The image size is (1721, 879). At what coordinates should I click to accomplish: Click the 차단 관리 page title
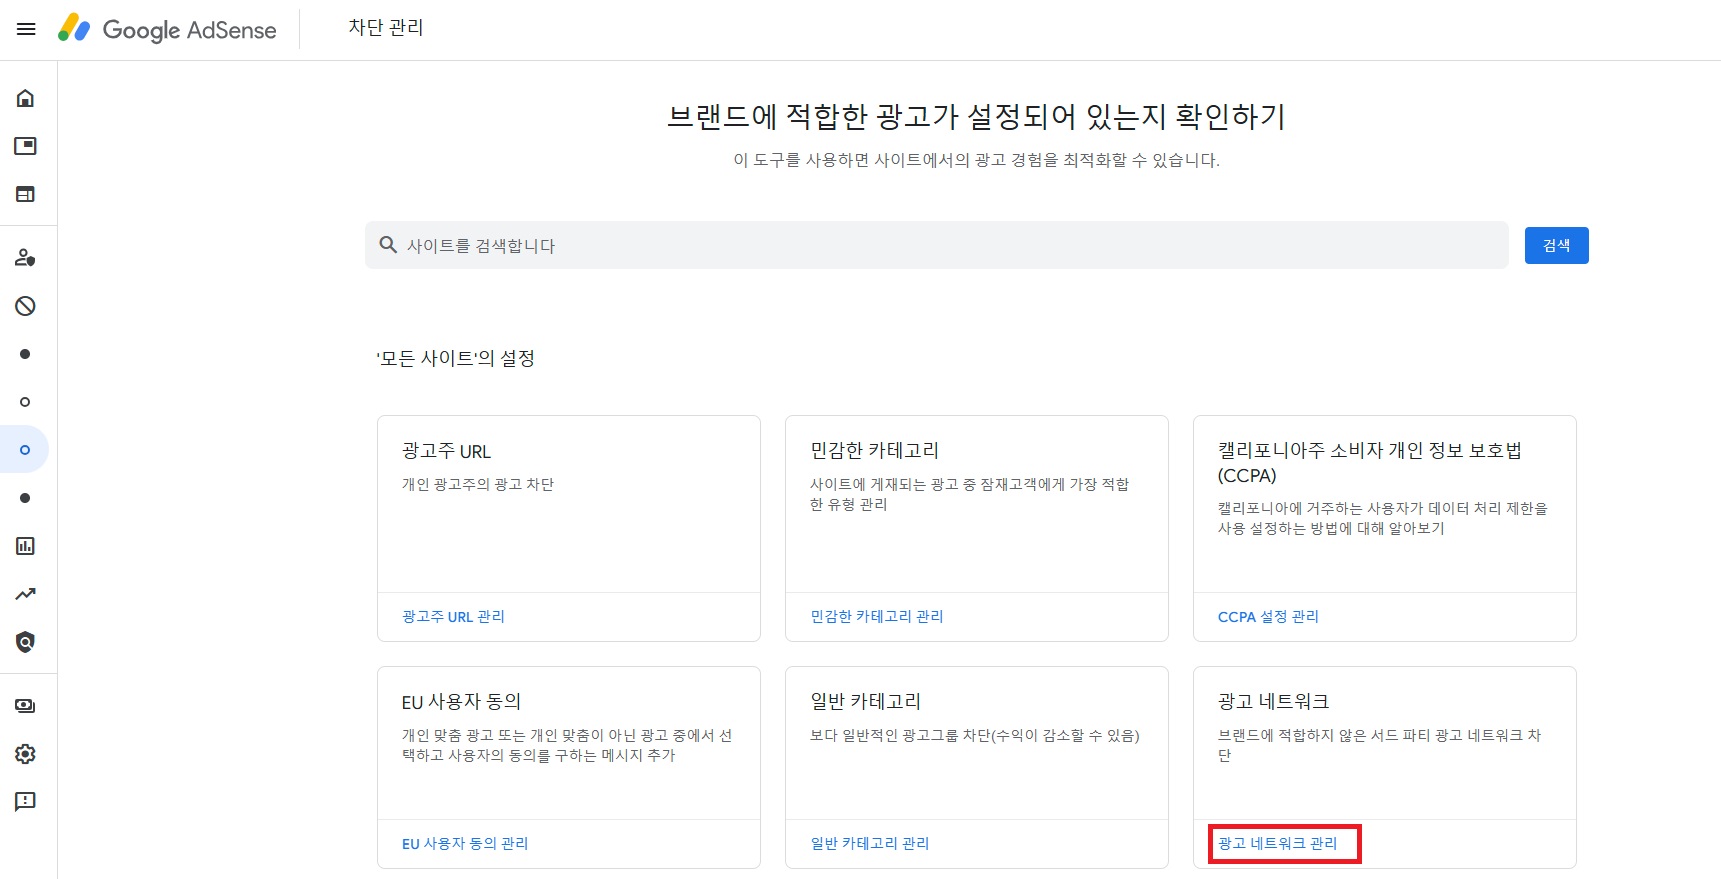click(x=386, y=28)
